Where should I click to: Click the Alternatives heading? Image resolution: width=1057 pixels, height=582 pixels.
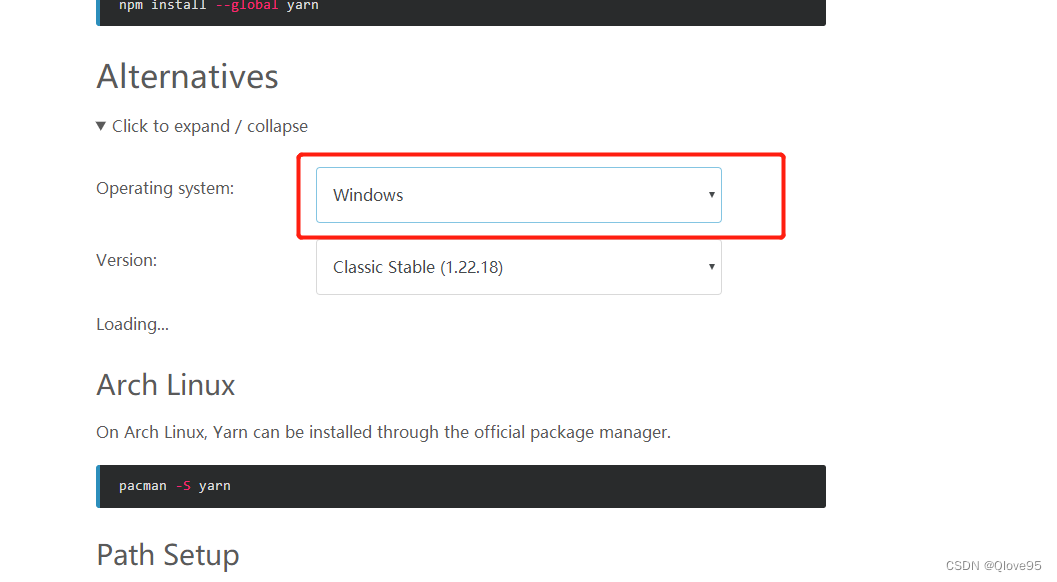(x=187, y=76)
